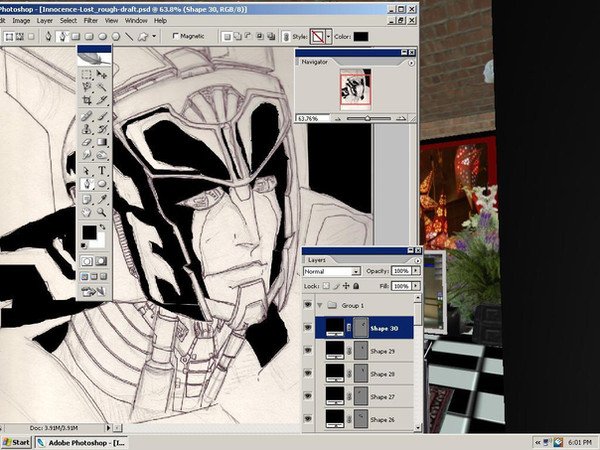Select the Zoom magnifier tool
The image size is (600, 450).
pyautogui.click(x=104, y=212)
